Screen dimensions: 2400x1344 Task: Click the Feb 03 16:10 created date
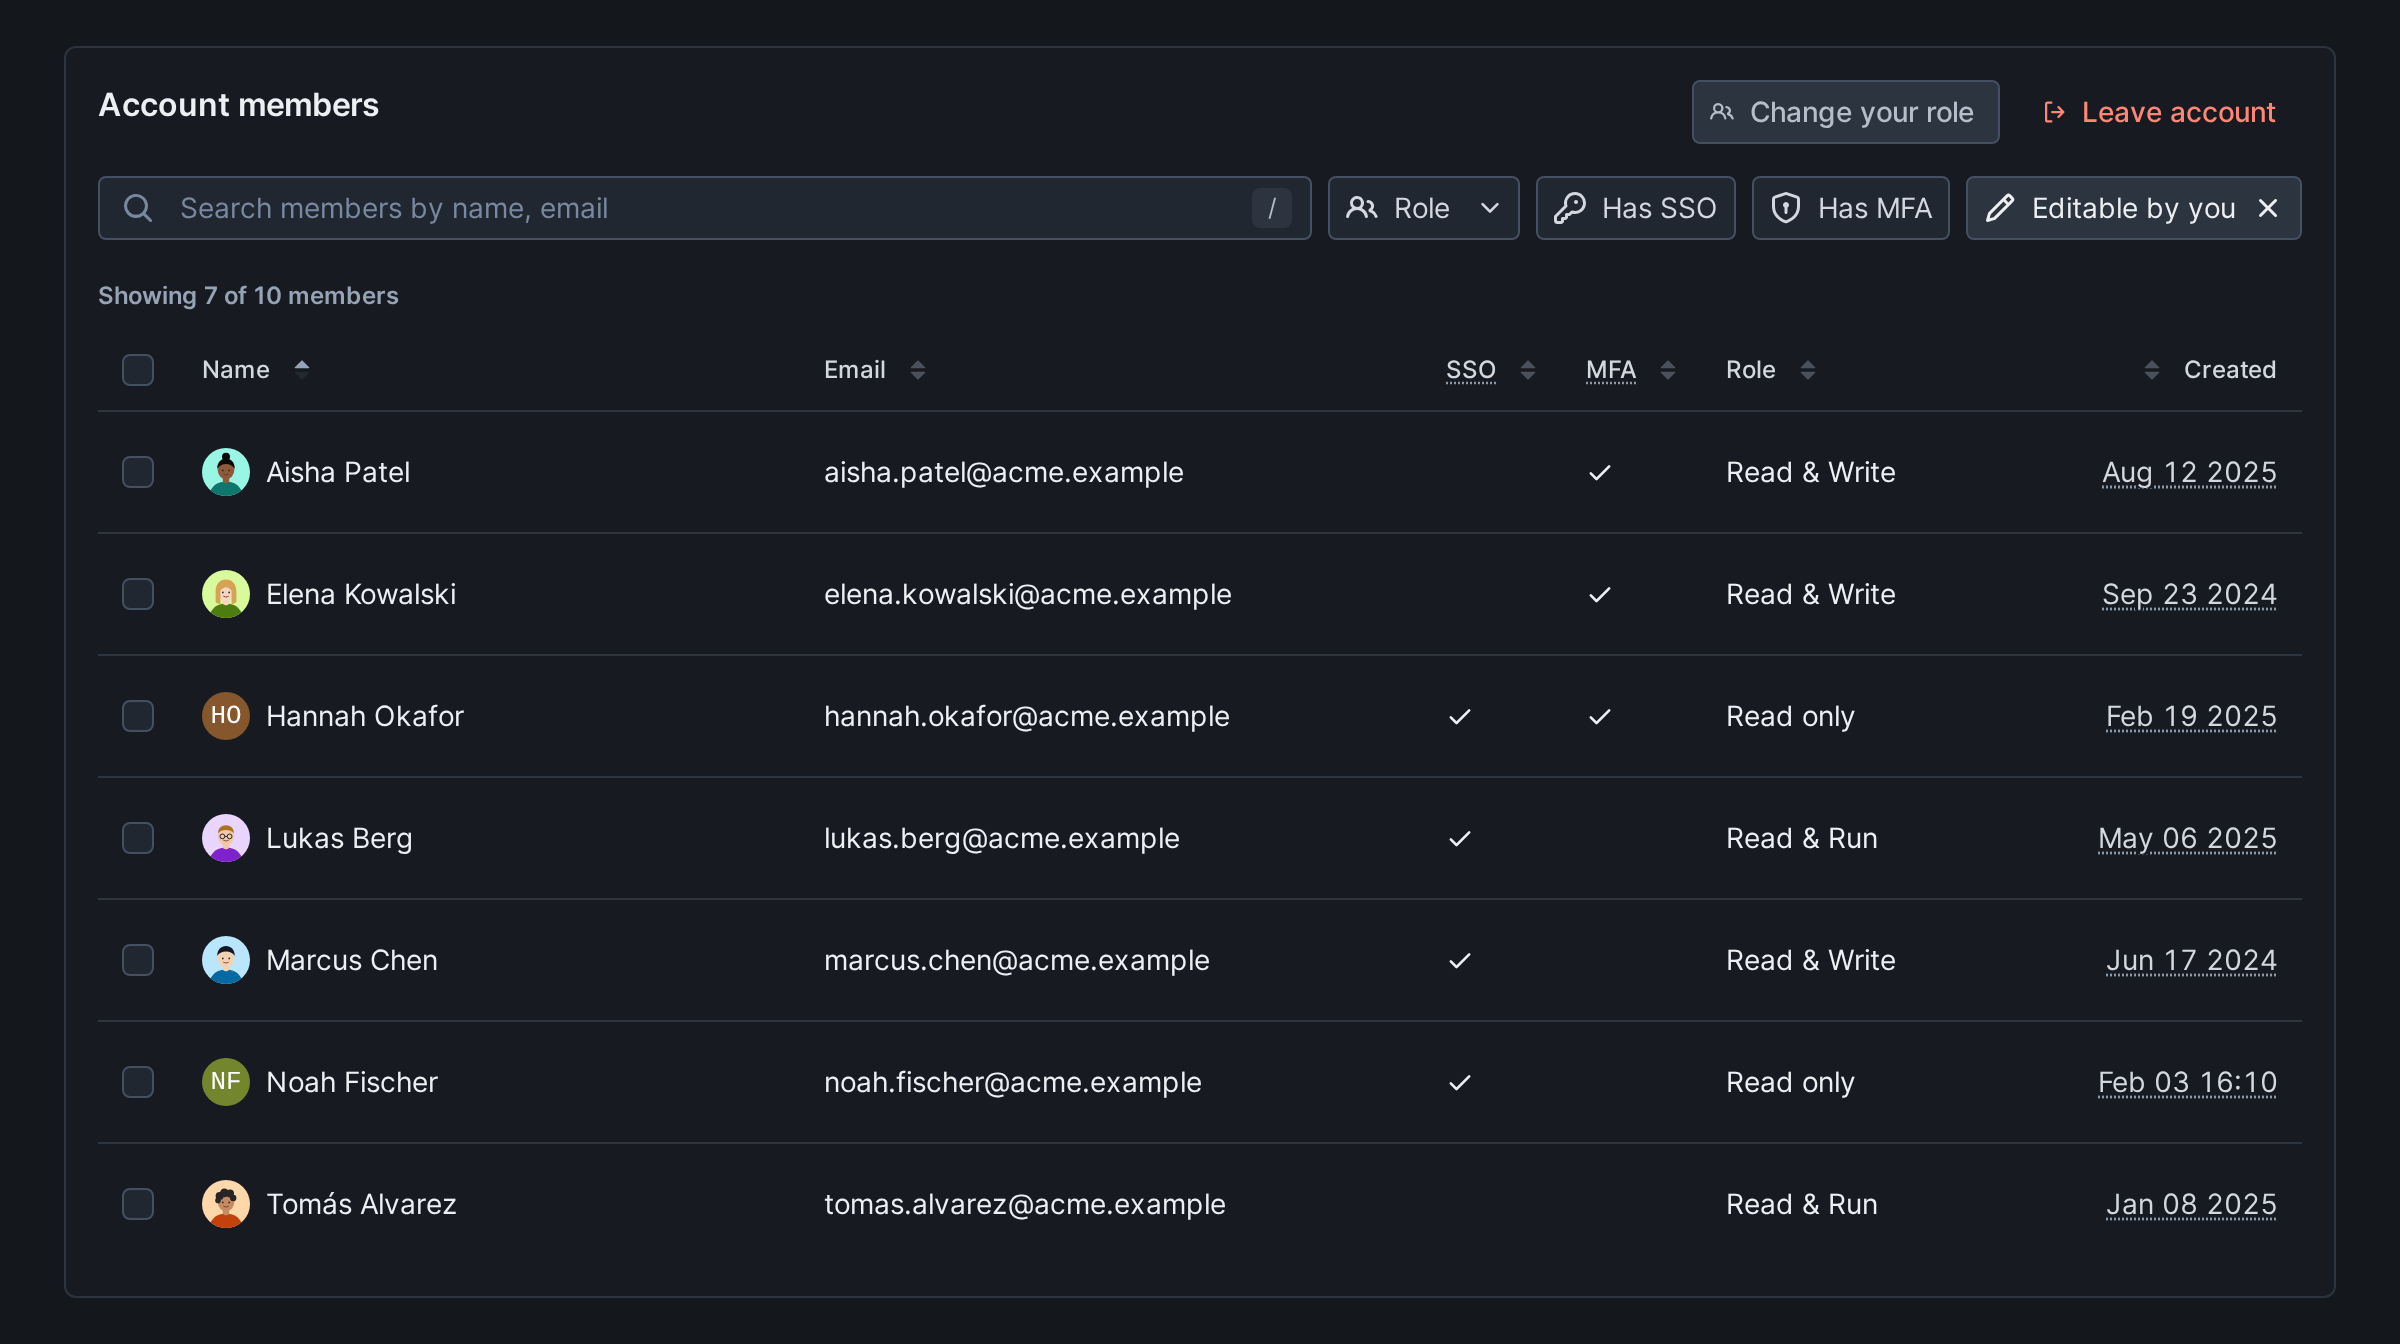(x=2188, y=1082)
